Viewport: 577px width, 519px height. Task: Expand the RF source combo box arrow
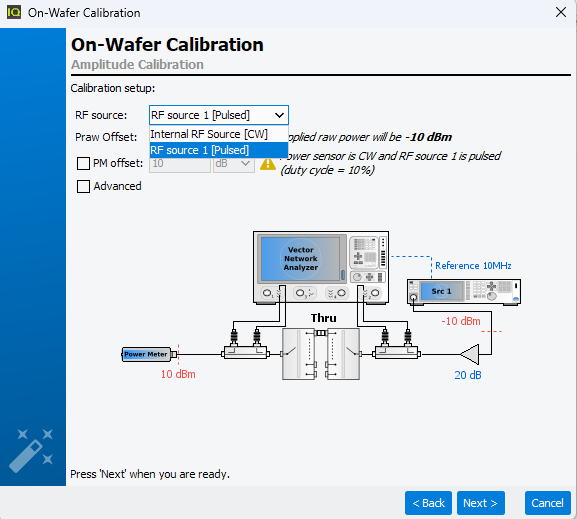click(x=279, y=115)
